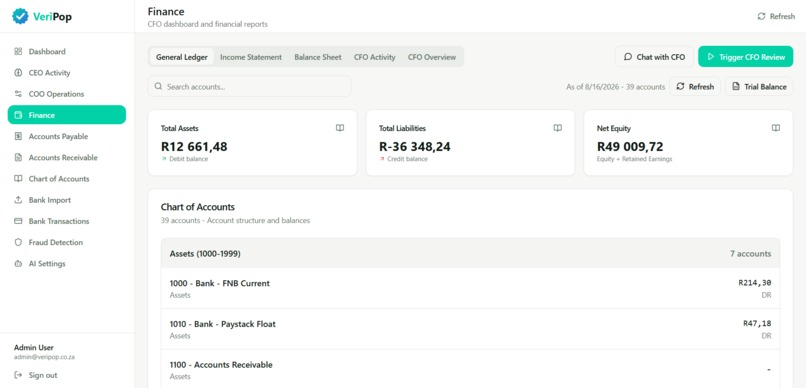806x388 pixels.
Task: Click the Accounts Payable sidebar icon
Action: [19, 136]
